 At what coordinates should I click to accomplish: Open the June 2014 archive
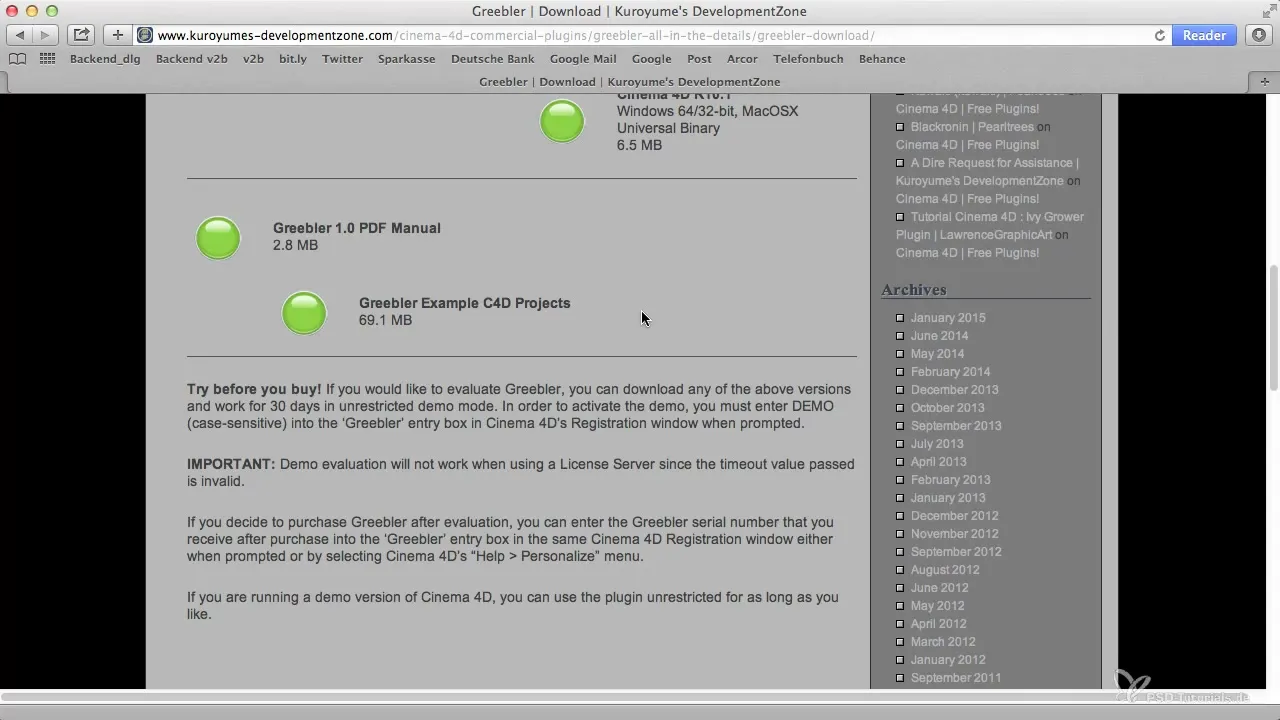click(939, 336)
